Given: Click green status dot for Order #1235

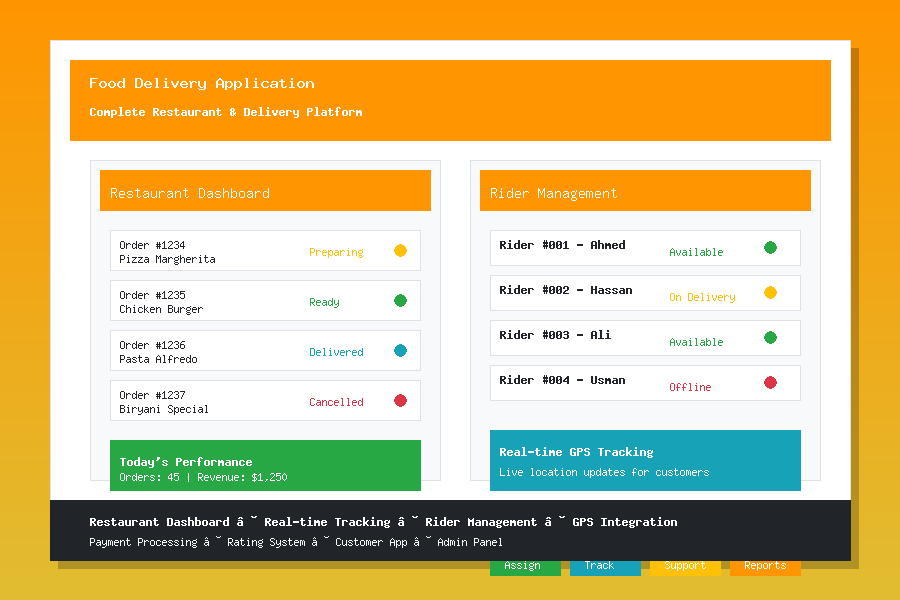Looking at the screenshot, I should click(x=400, y=301).
